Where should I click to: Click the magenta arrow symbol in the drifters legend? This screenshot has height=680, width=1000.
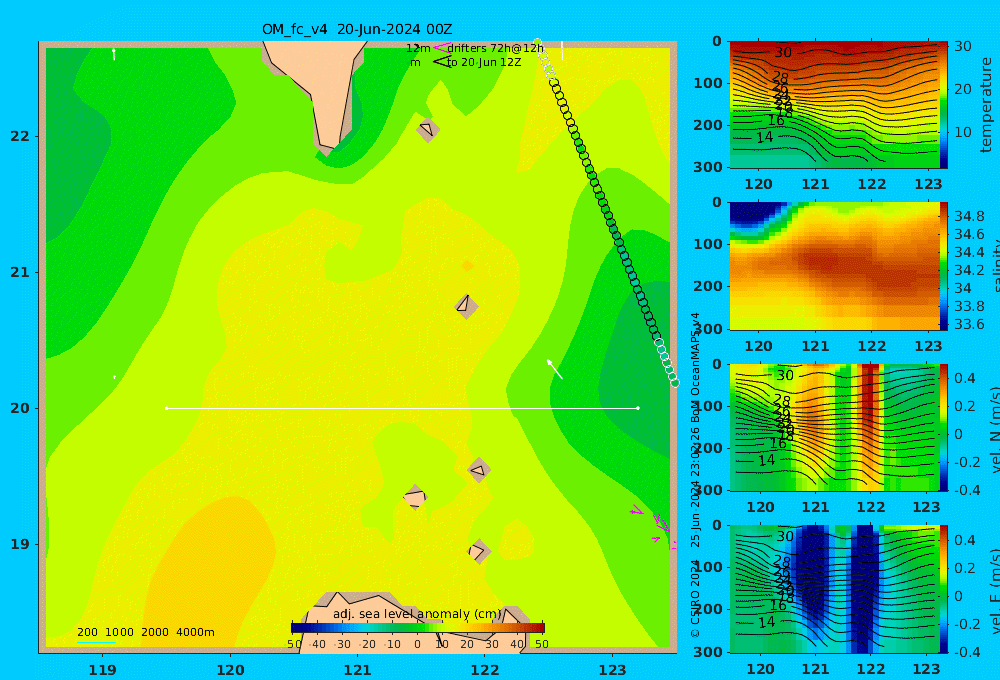(x=441, y=47)
